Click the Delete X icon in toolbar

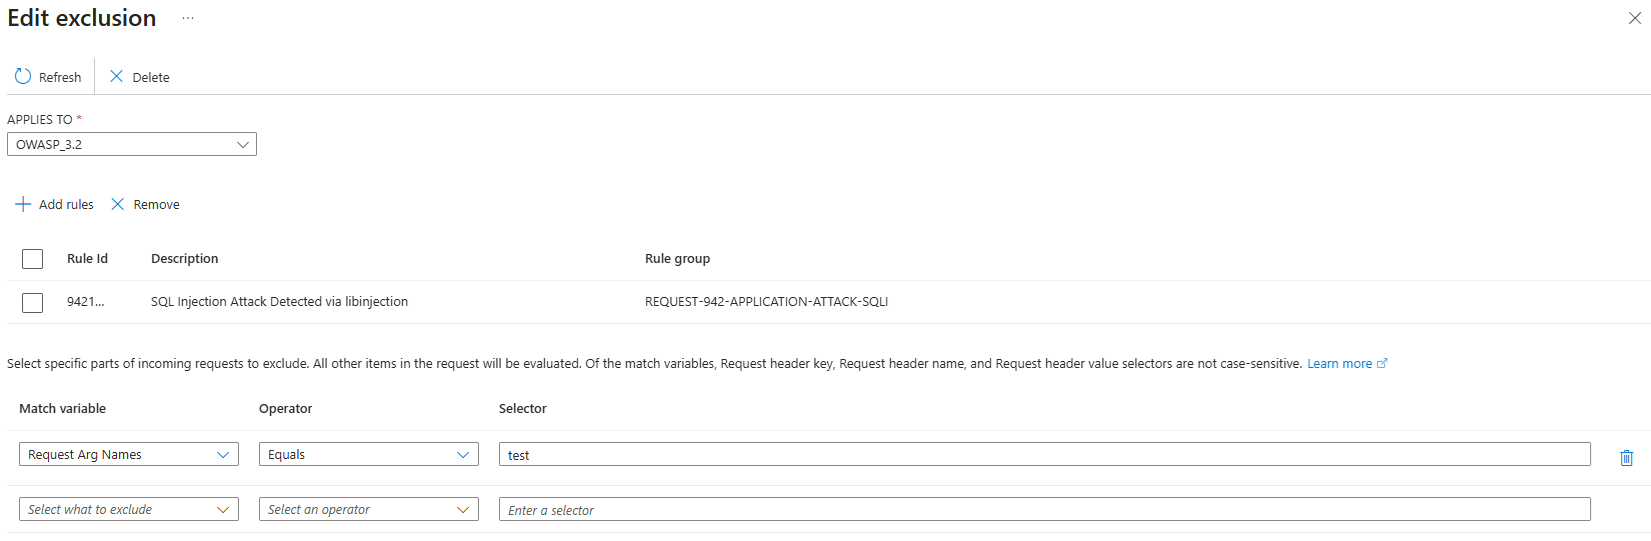point(117,76)
